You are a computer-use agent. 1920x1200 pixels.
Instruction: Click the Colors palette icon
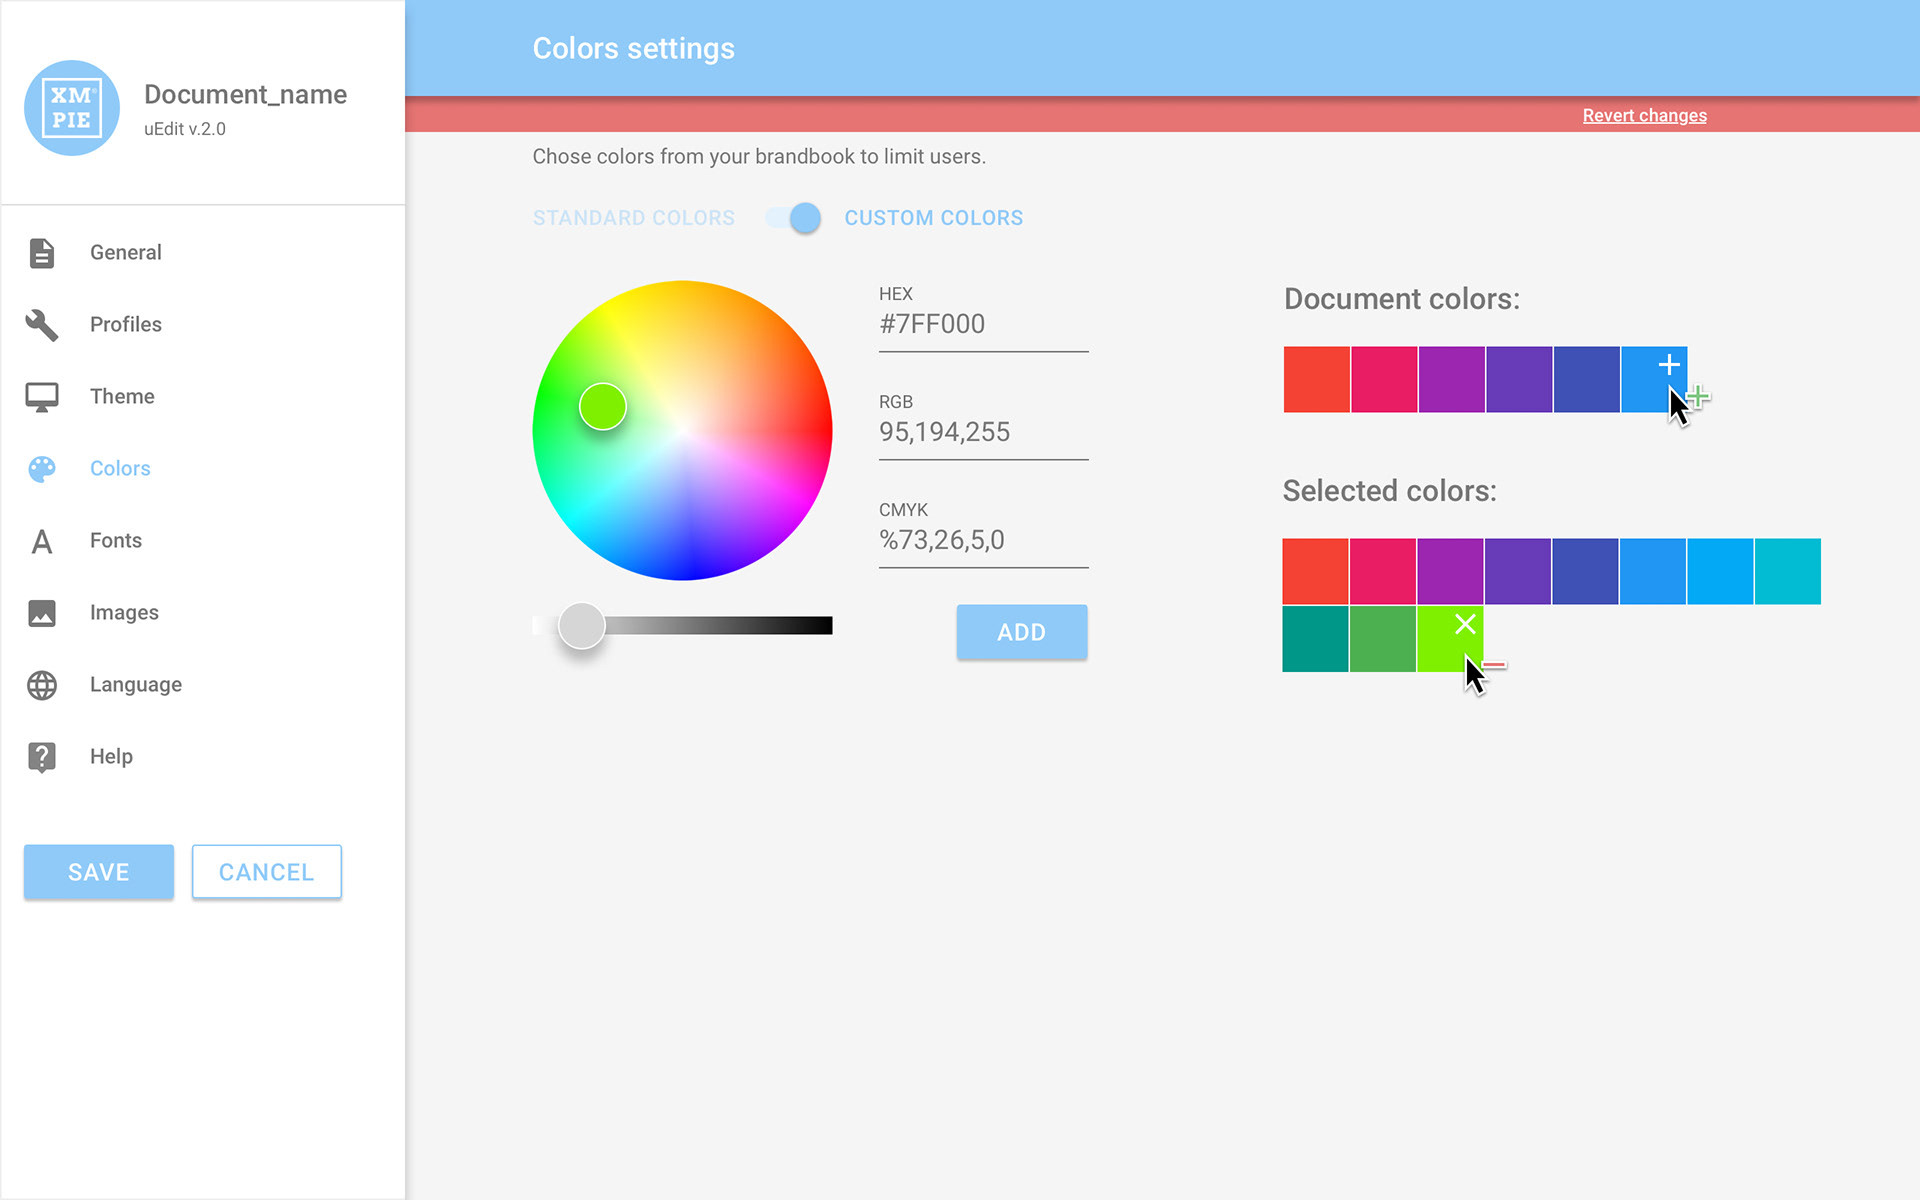pos(42,469)
